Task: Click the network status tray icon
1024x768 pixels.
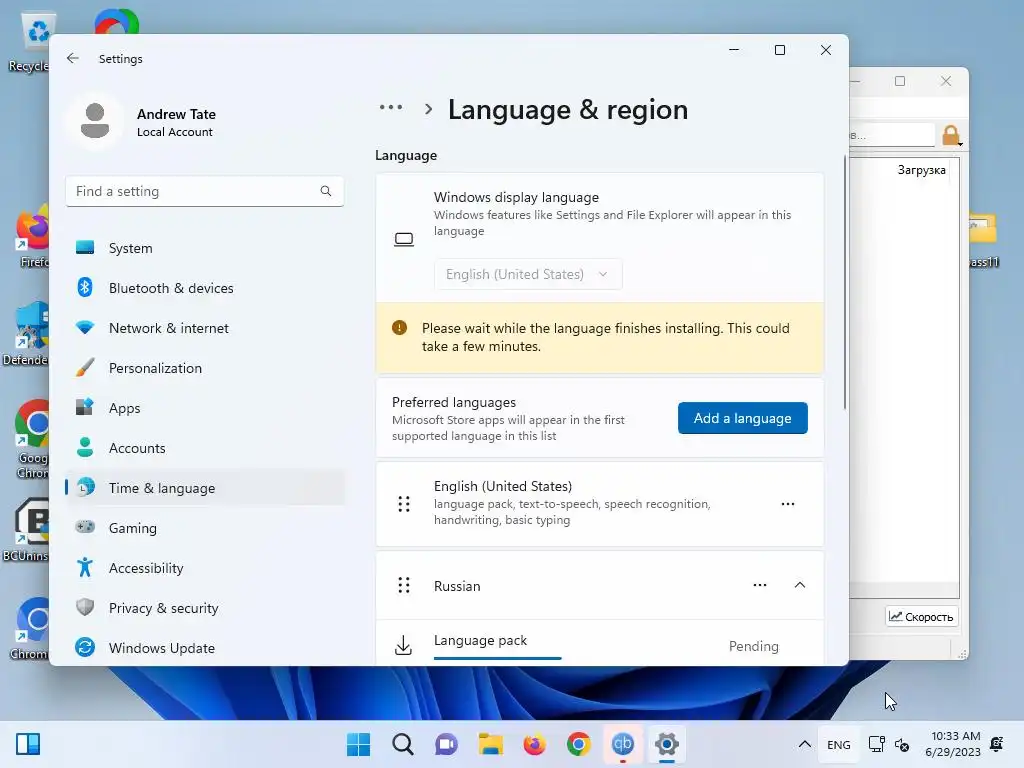Action: pyautogui.click(x=876, y=744)
